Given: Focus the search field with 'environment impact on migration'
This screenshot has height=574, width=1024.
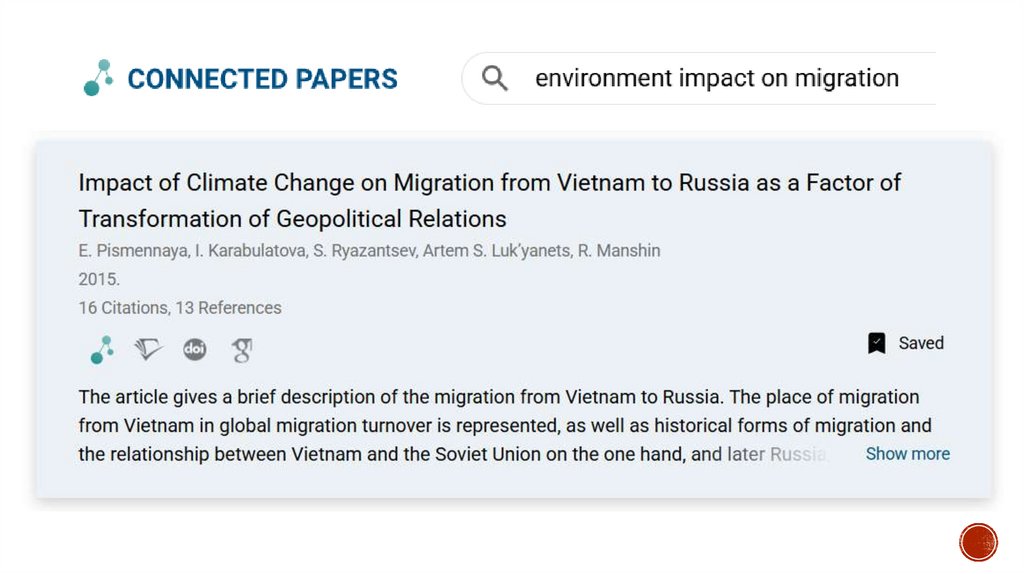Looking at the screenshot, I should click(716, 78).
